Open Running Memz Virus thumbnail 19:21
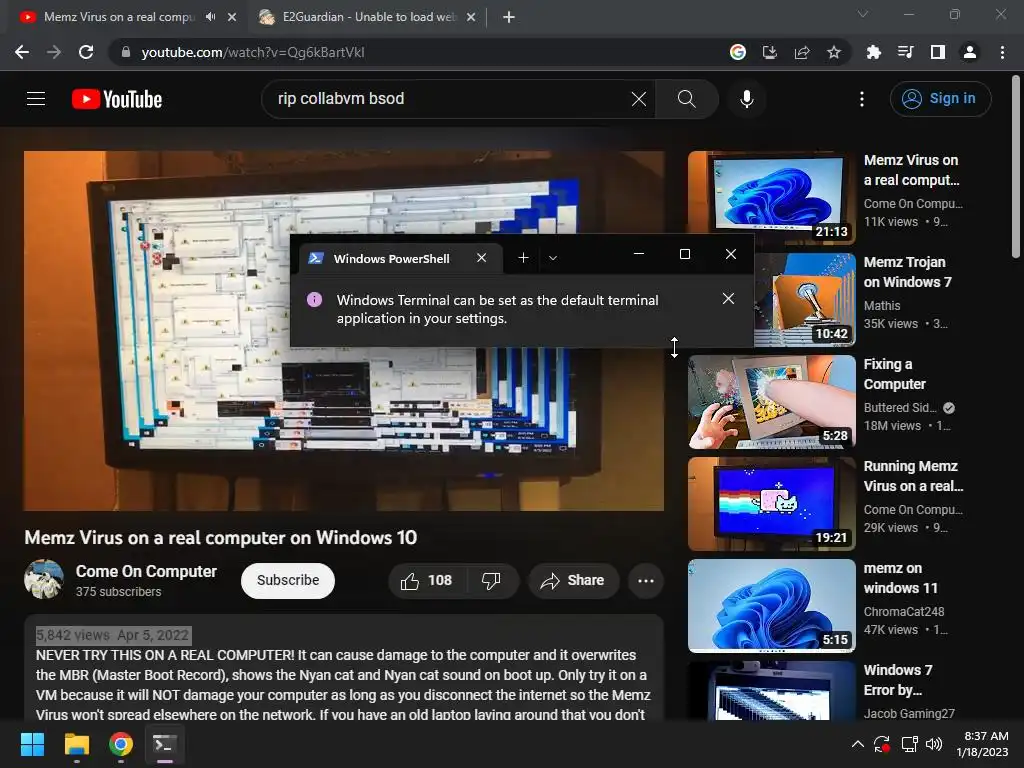1024x768 pixels. (772, 504)
